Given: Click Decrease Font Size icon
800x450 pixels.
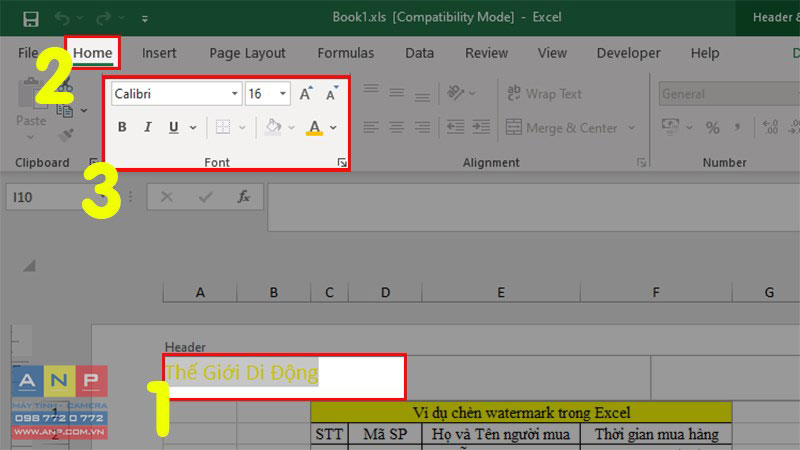Looking at the screenshot, I should tap(332, 93).
